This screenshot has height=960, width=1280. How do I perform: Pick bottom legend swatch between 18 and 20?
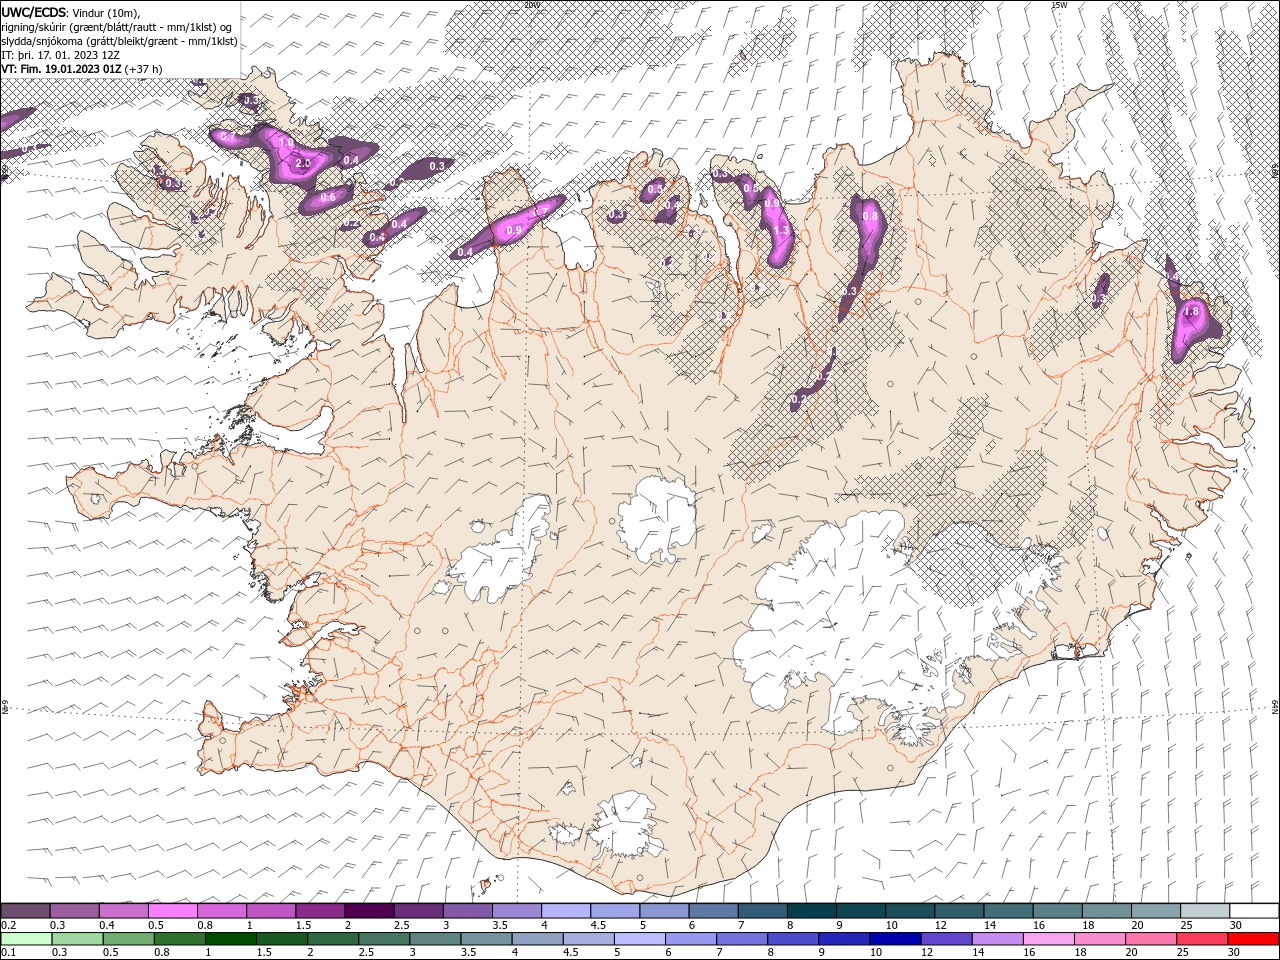1098,939
